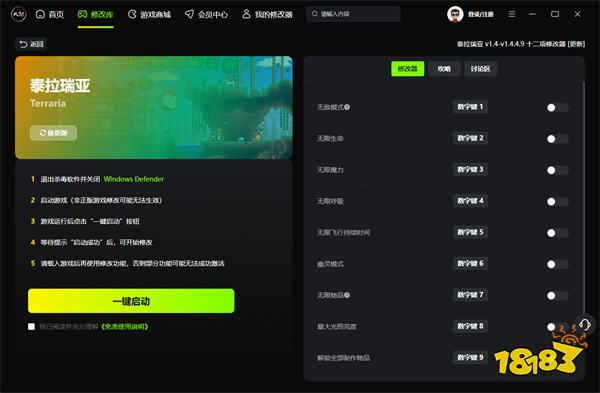Image resolution: width=600 pixels, height=393 pixels.
Task: Open the 首页 home tab
Action: (x=50, y=15)
